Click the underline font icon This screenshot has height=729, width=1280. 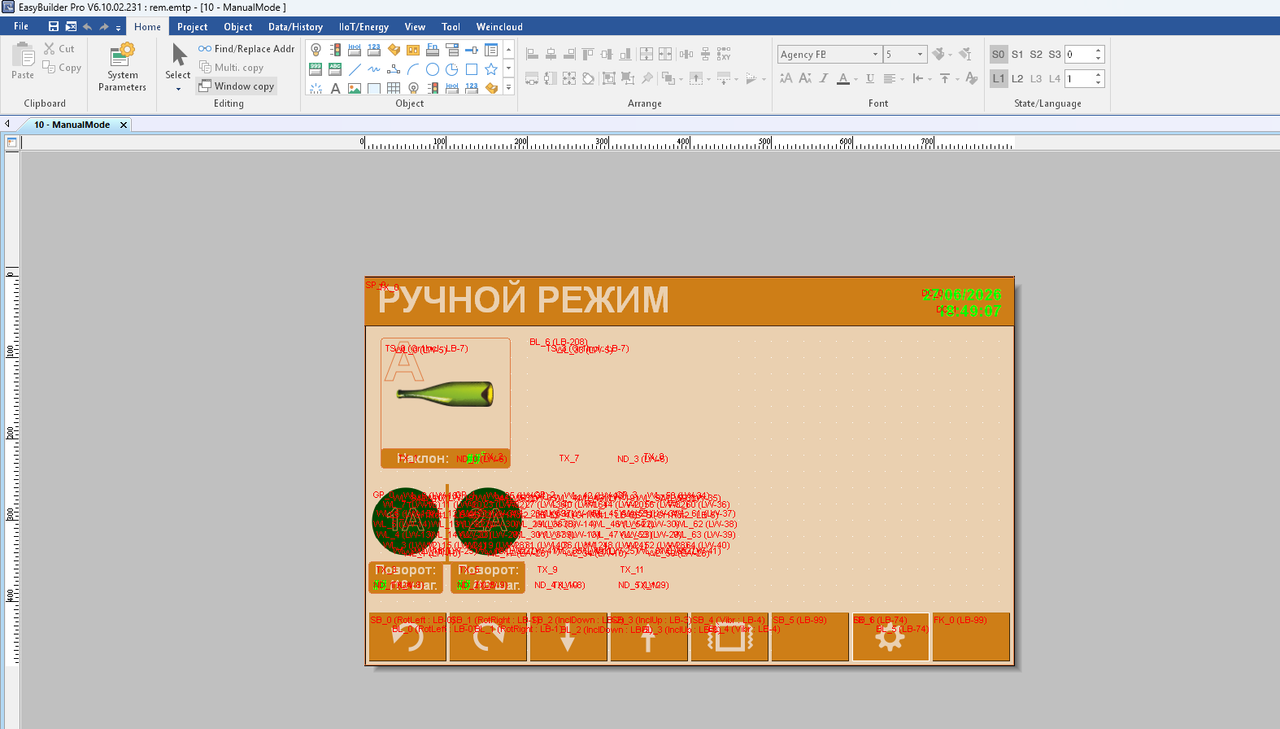click(x=870, y=78)
